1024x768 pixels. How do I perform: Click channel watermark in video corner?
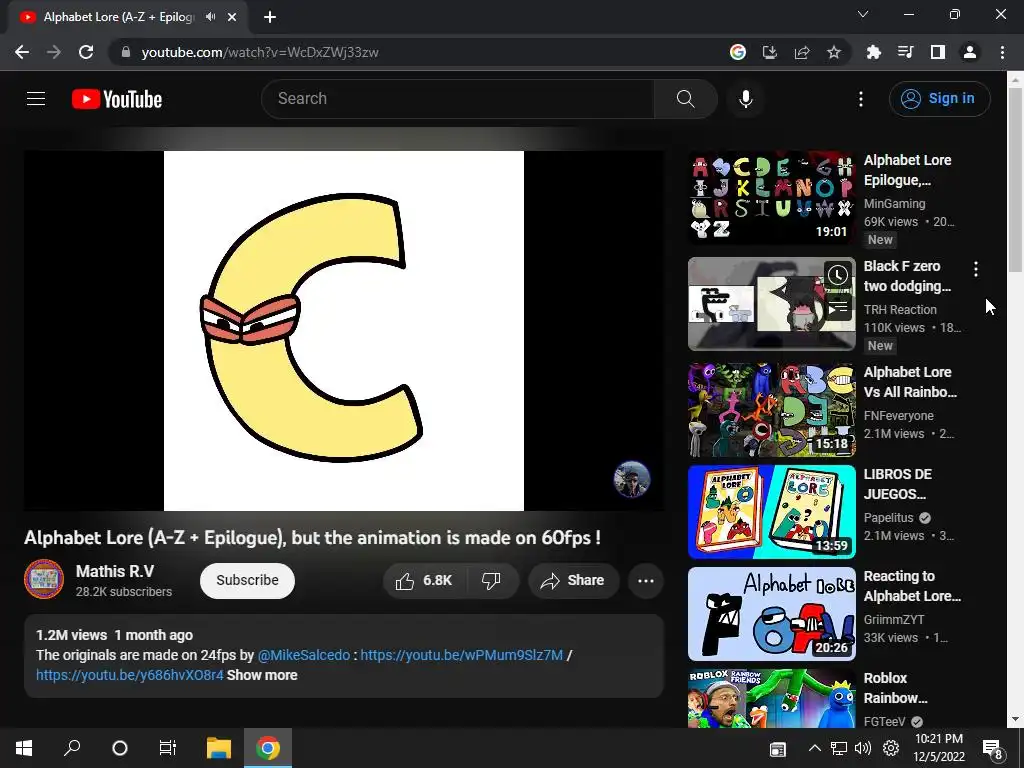click(x=632, y=479)
